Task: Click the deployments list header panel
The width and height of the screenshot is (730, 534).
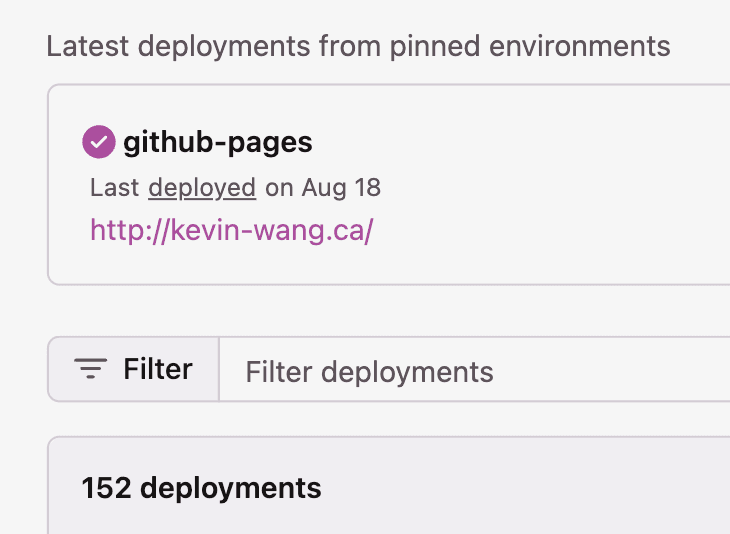Action: [389, 486]
